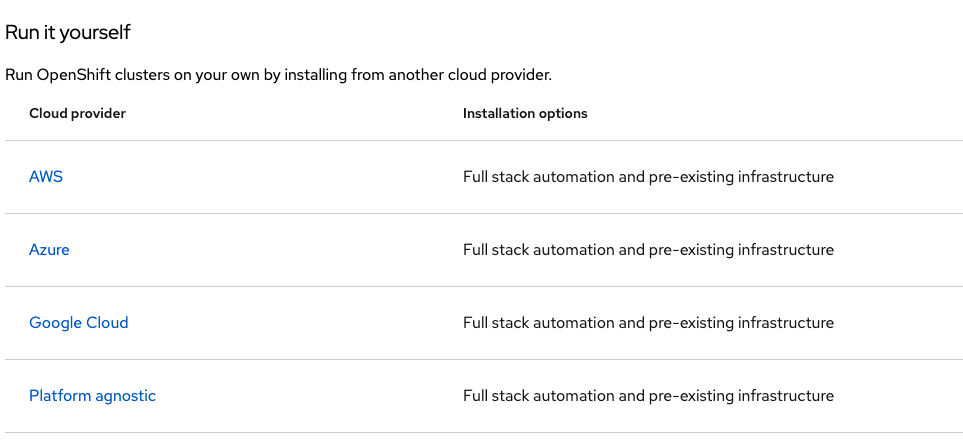Click the Run it yourself heading
Screen dimensions: 963x444
(68, 33)
